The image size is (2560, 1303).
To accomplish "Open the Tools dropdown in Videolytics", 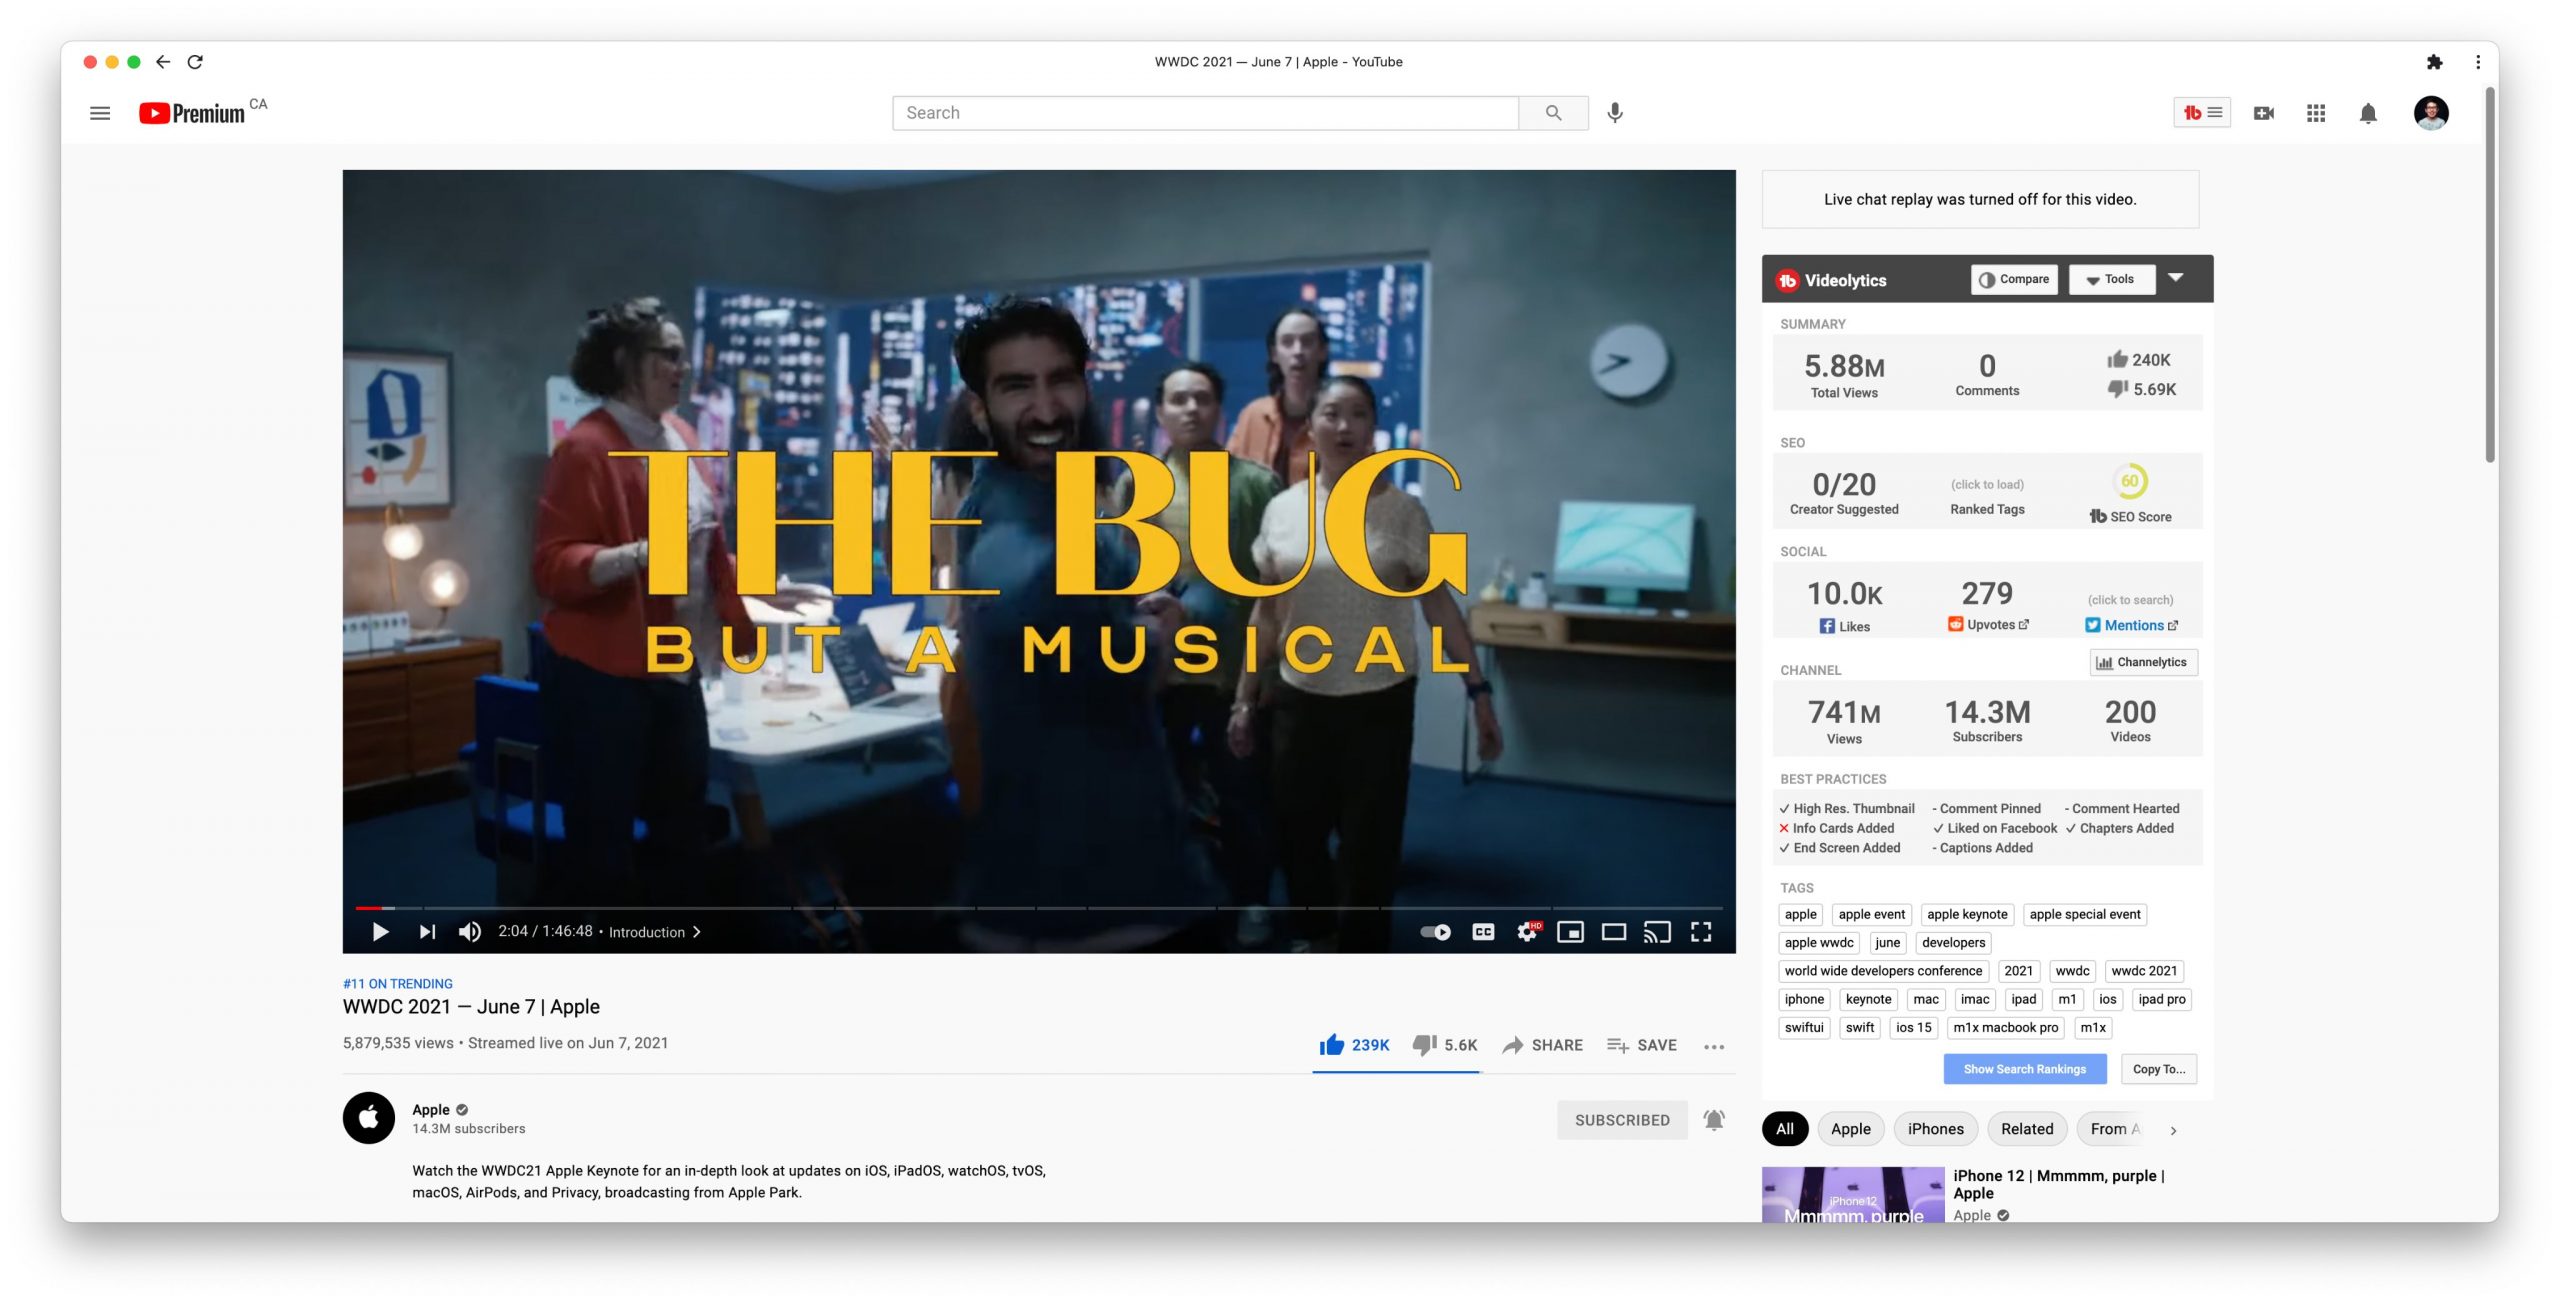I will coord(2111,280).
